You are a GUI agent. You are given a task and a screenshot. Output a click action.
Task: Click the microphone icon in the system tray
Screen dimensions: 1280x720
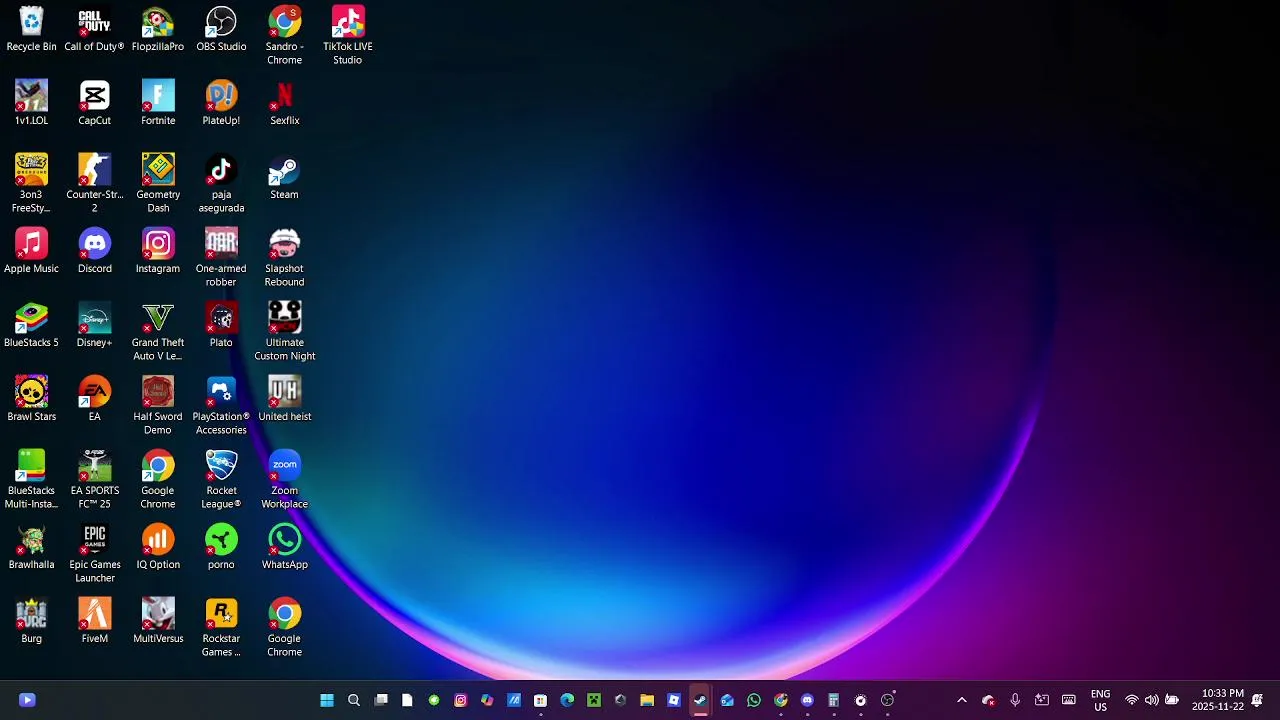tap(1015, 700)
